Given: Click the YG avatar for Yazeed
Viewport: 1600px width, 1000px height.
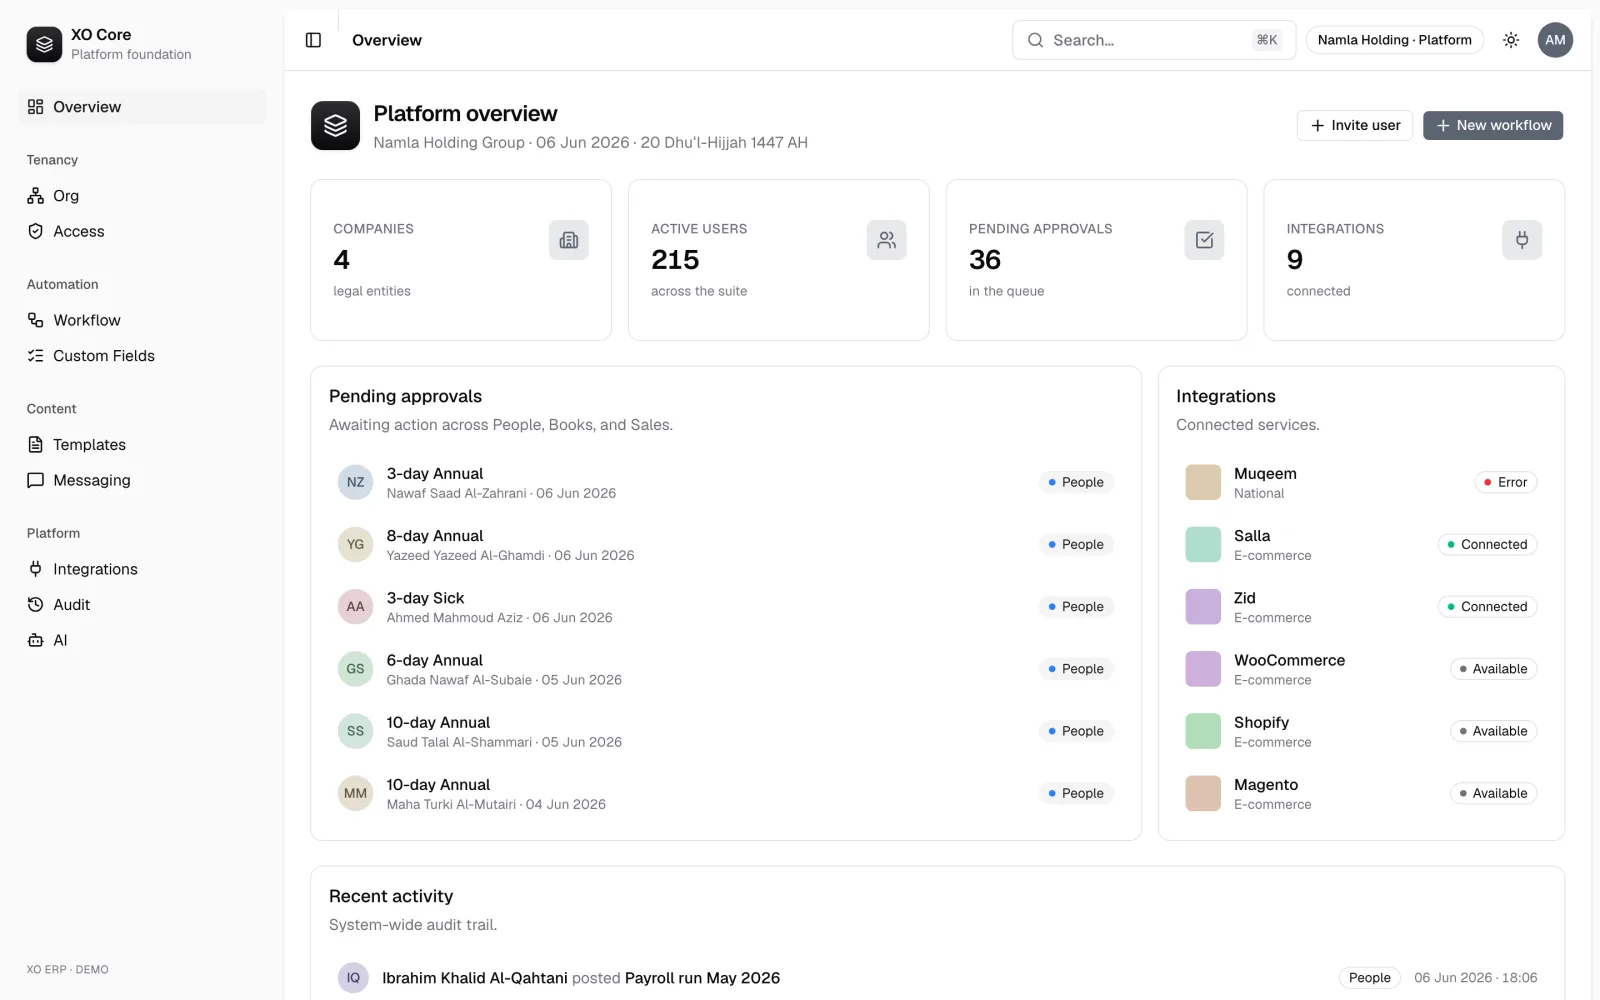Looking at the screenshot, I should pyautogui.click(x=355, y=544).
